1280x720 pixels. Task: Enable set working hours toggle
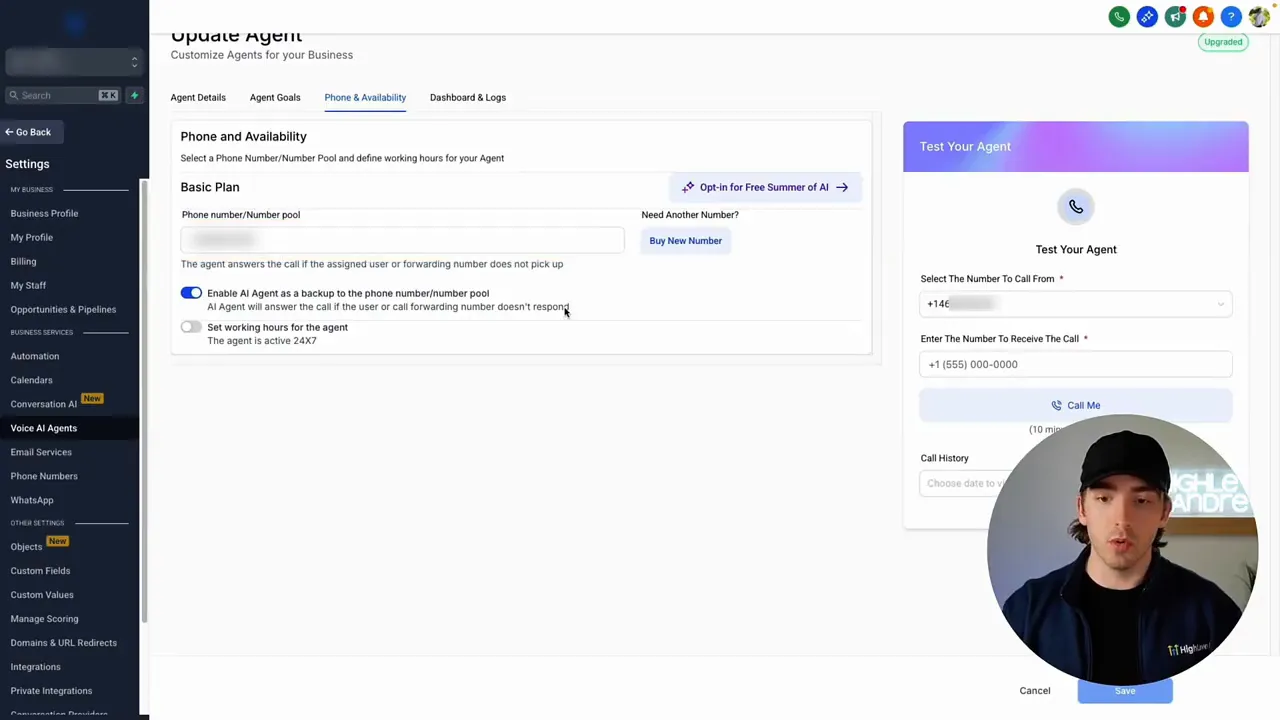pyautogui.click(x=191, y=327)
